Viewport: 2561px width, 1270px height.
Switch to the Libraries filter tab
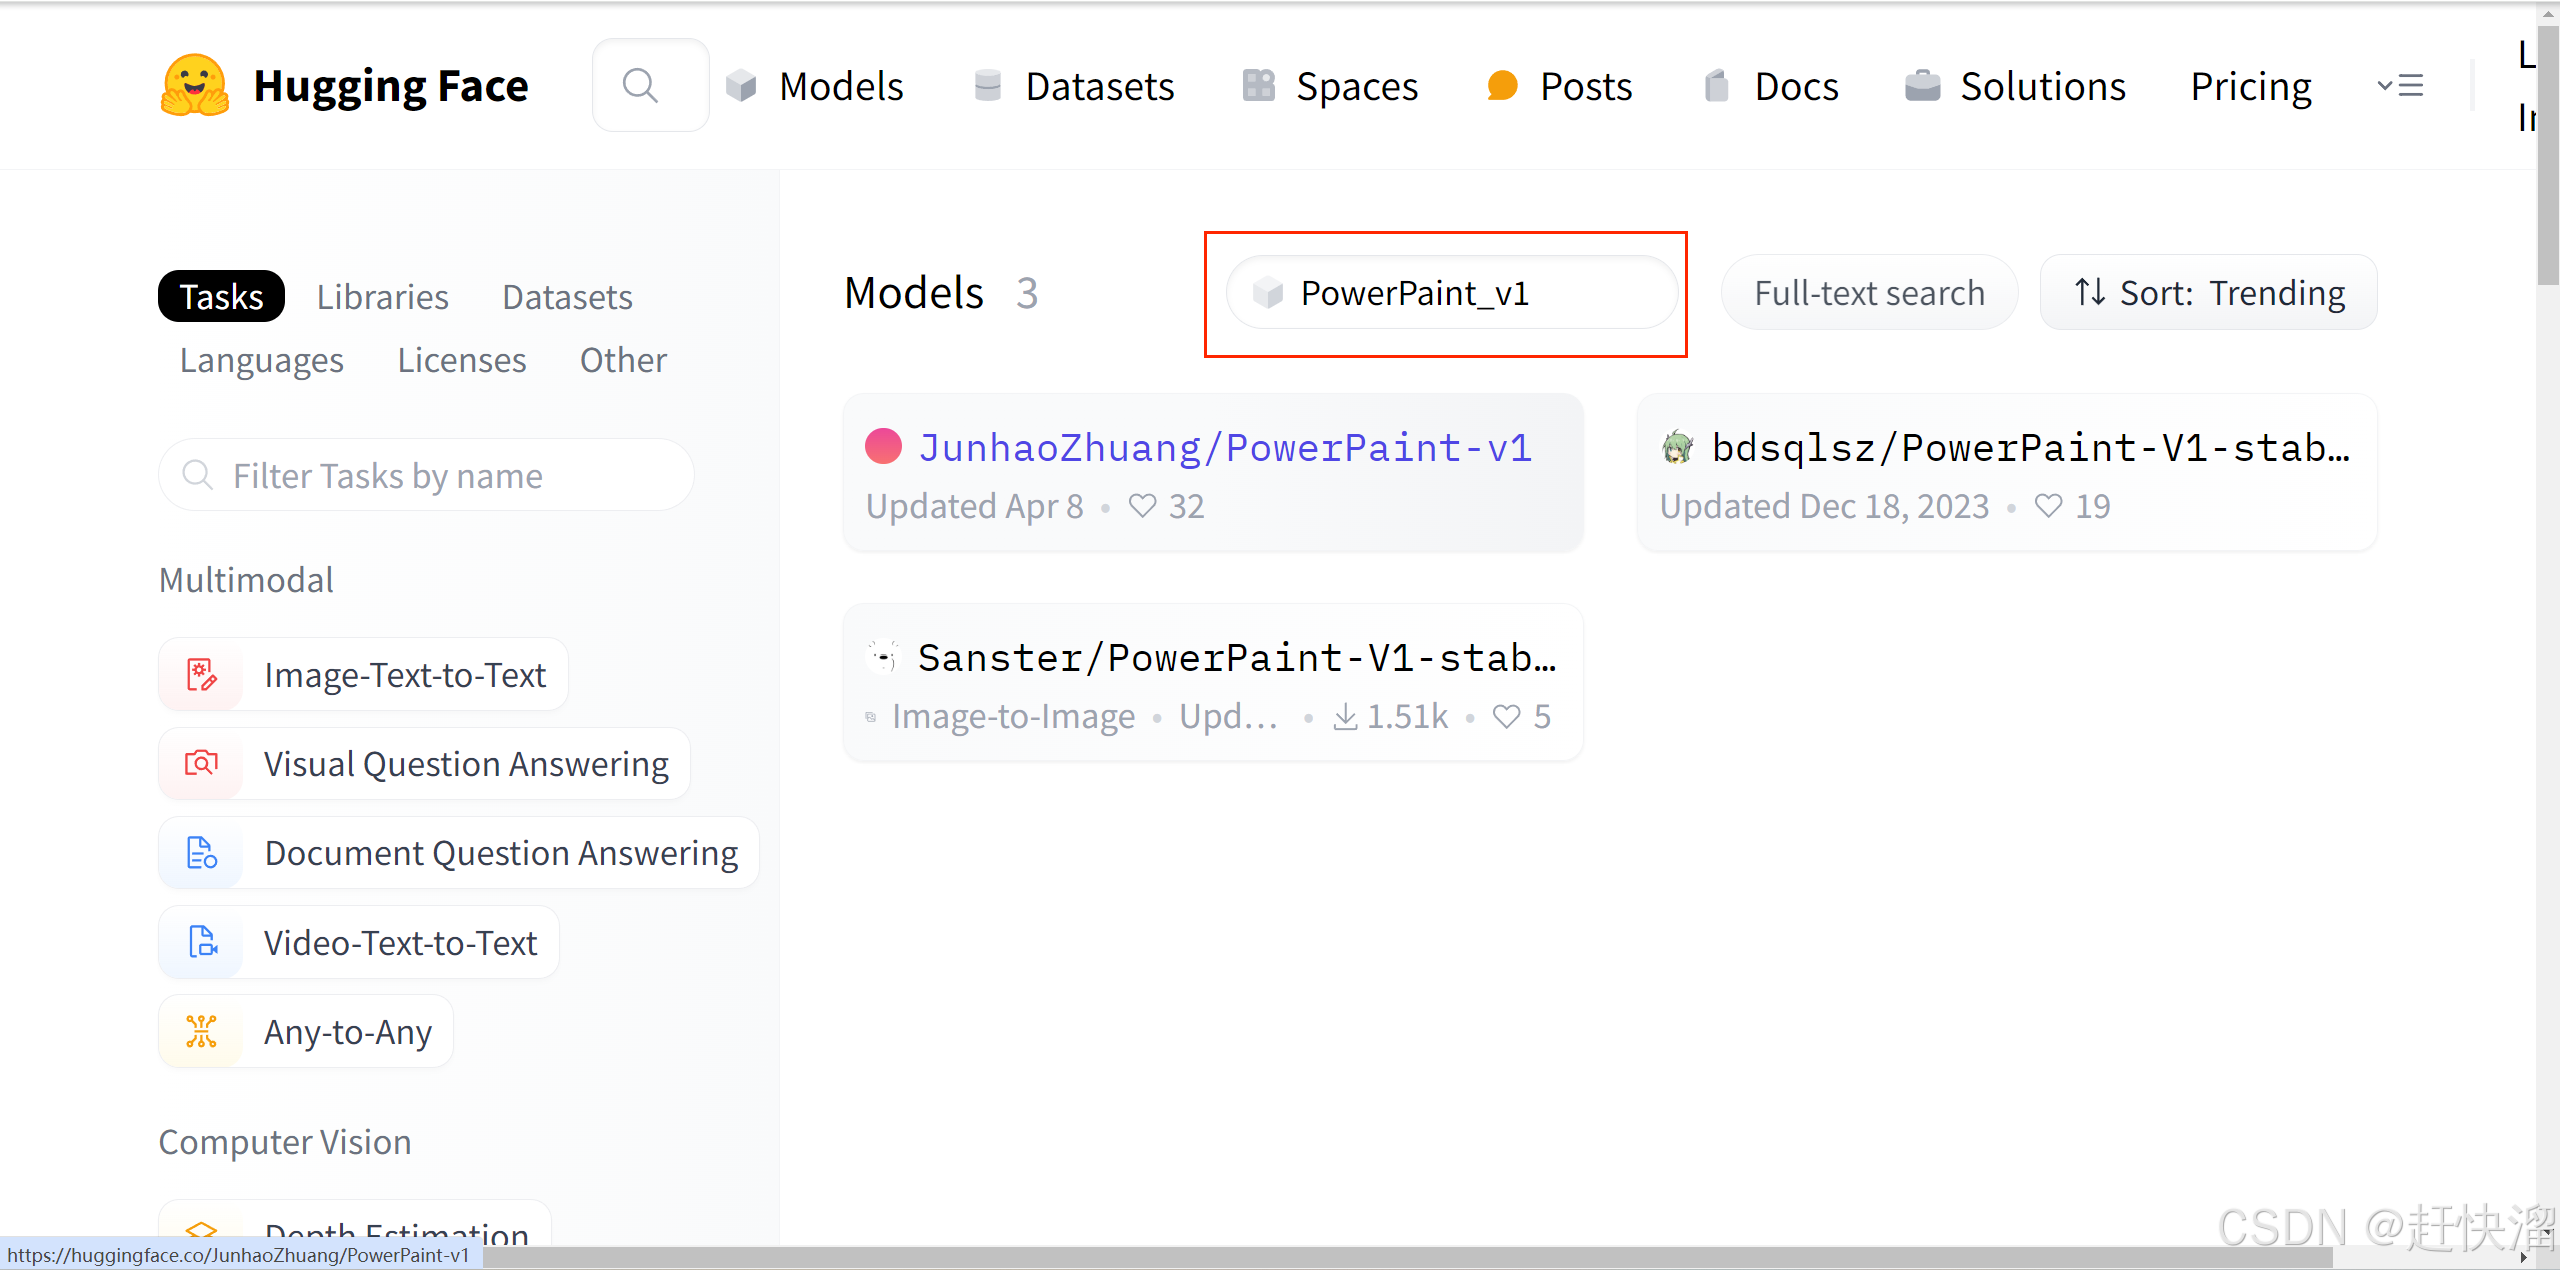[382, 297]
